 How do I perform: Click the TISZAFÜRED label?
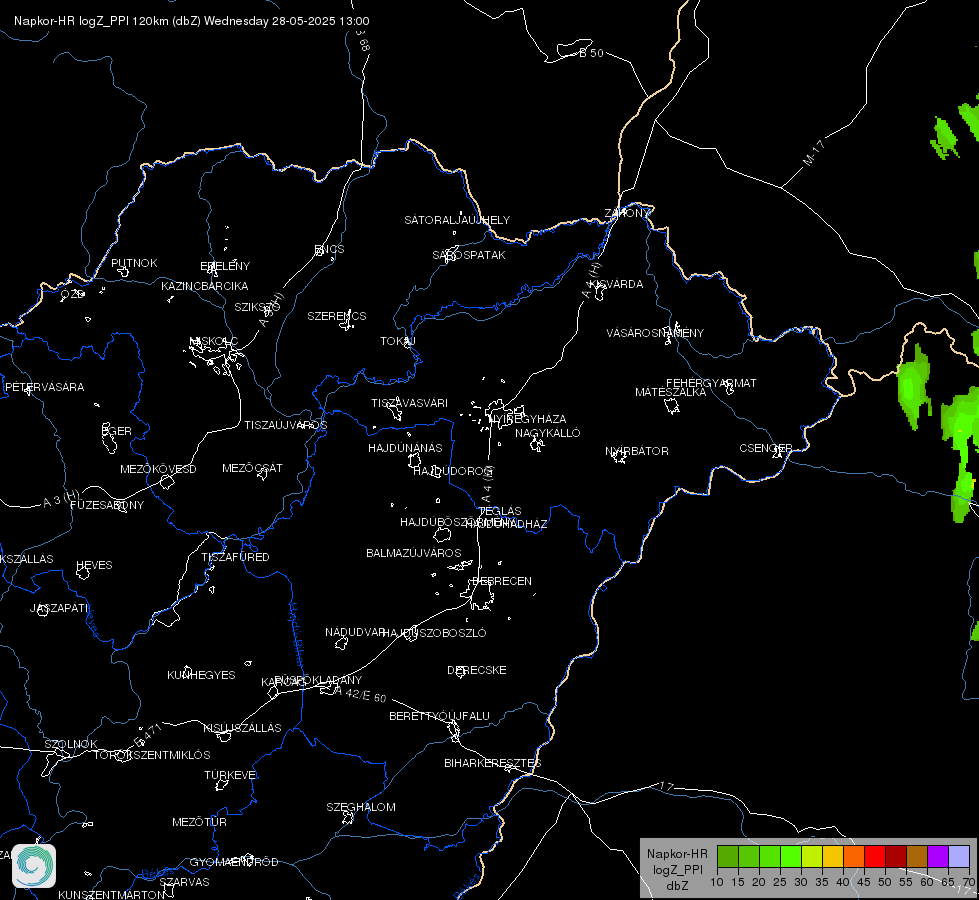tap(235, 556)
